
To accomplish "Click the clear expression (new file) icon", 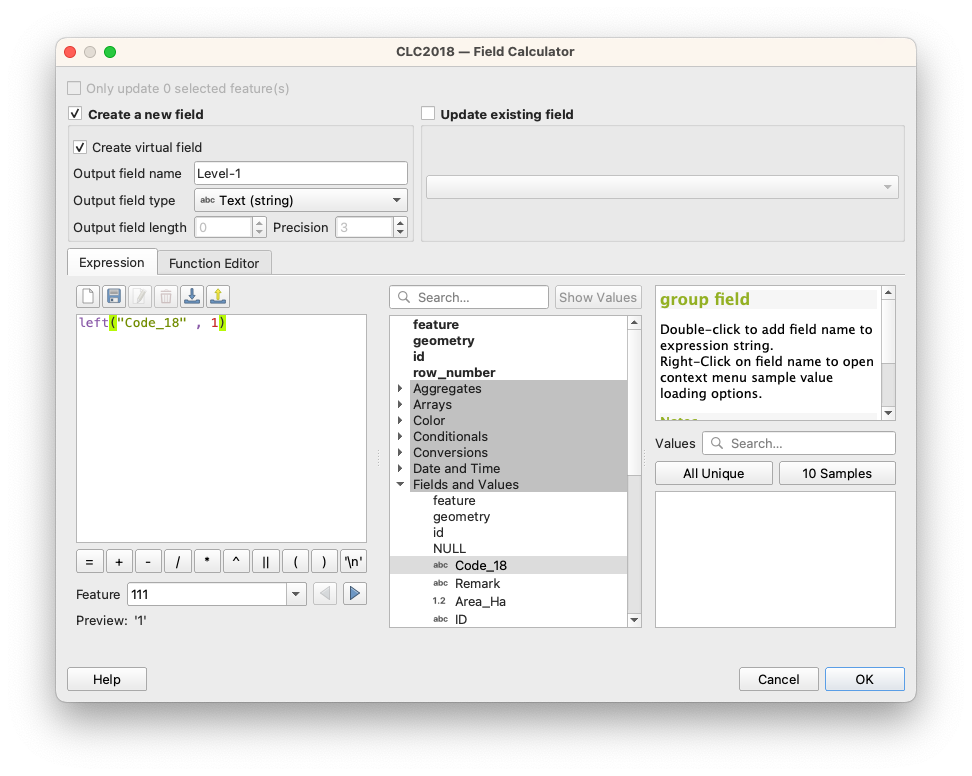I will pyautogui.click(x=88, y=296).
